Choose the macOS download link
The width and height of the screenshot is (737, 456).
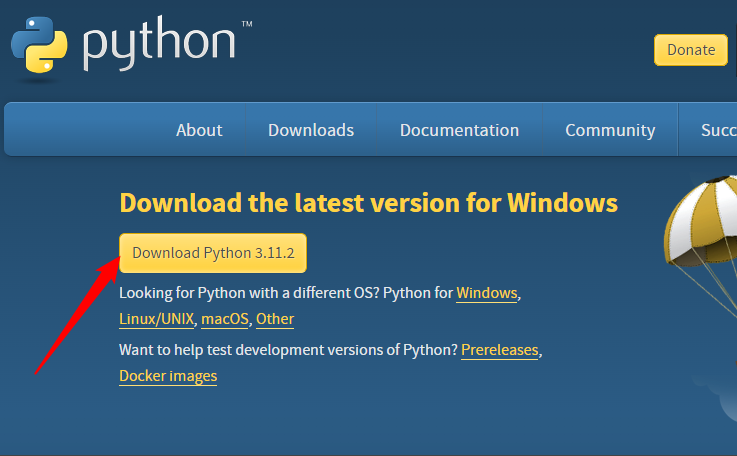tap(225, 320)
